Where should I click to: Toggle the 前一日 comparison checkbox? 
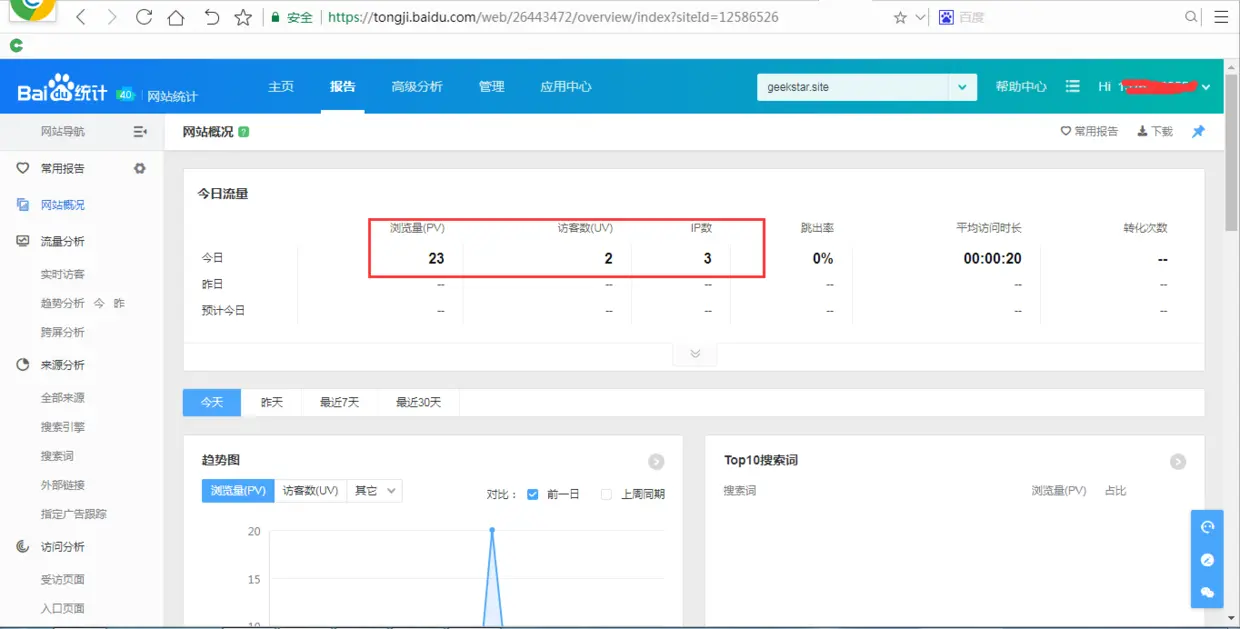click(532, 494)
